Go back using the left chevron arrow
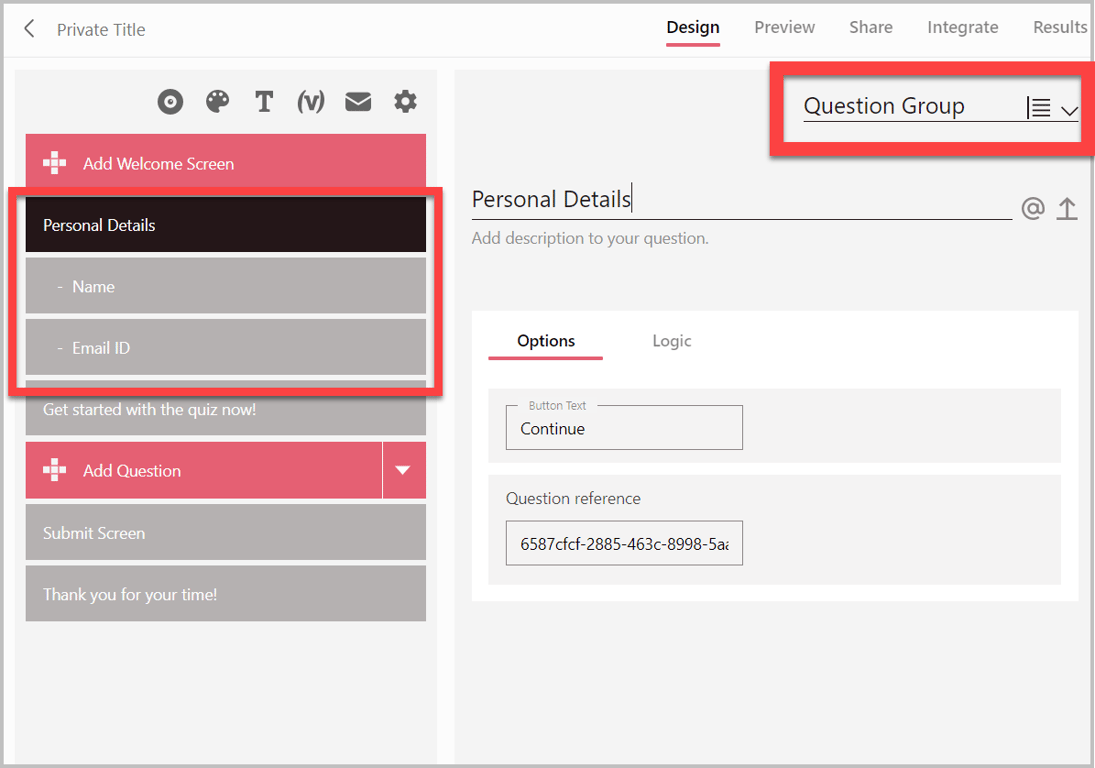Screen dimensions: 1095x768 click(x=29, y=29)
